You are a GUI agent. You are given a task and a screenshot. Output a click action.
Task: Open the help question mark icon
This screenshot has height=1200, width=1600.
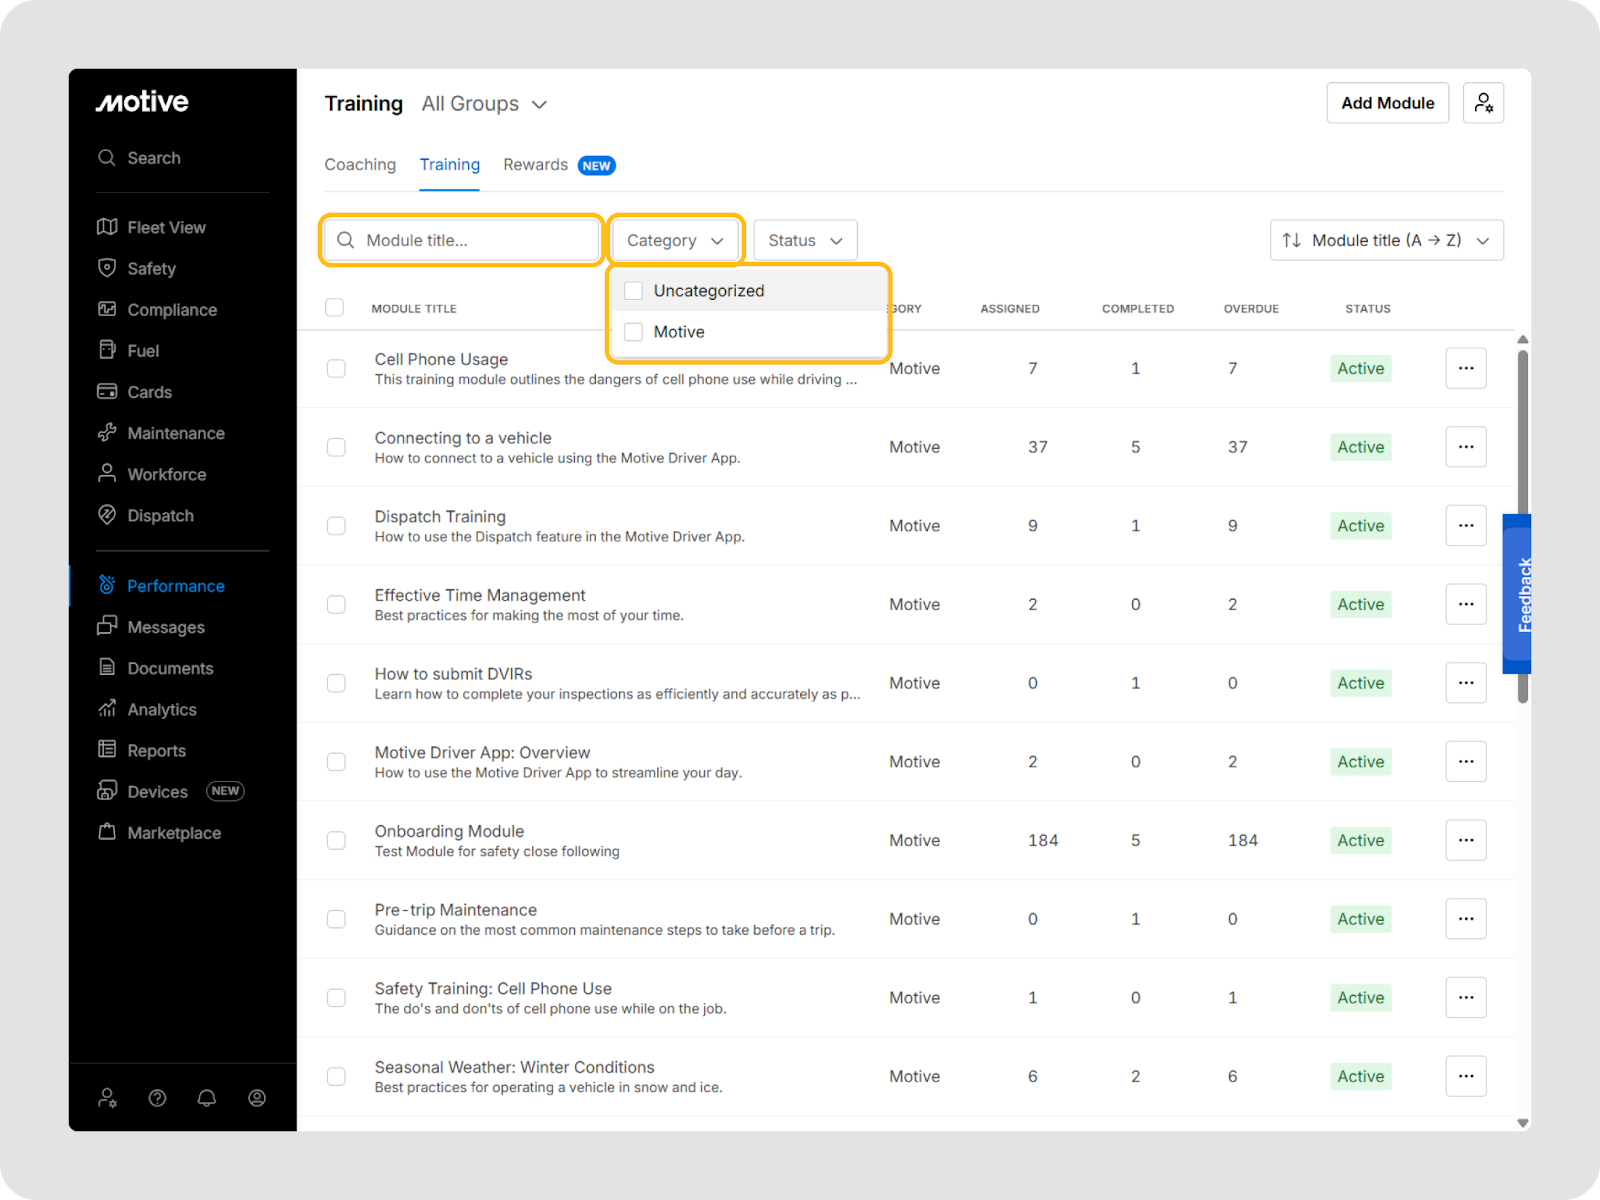[x=157, y=1098]
